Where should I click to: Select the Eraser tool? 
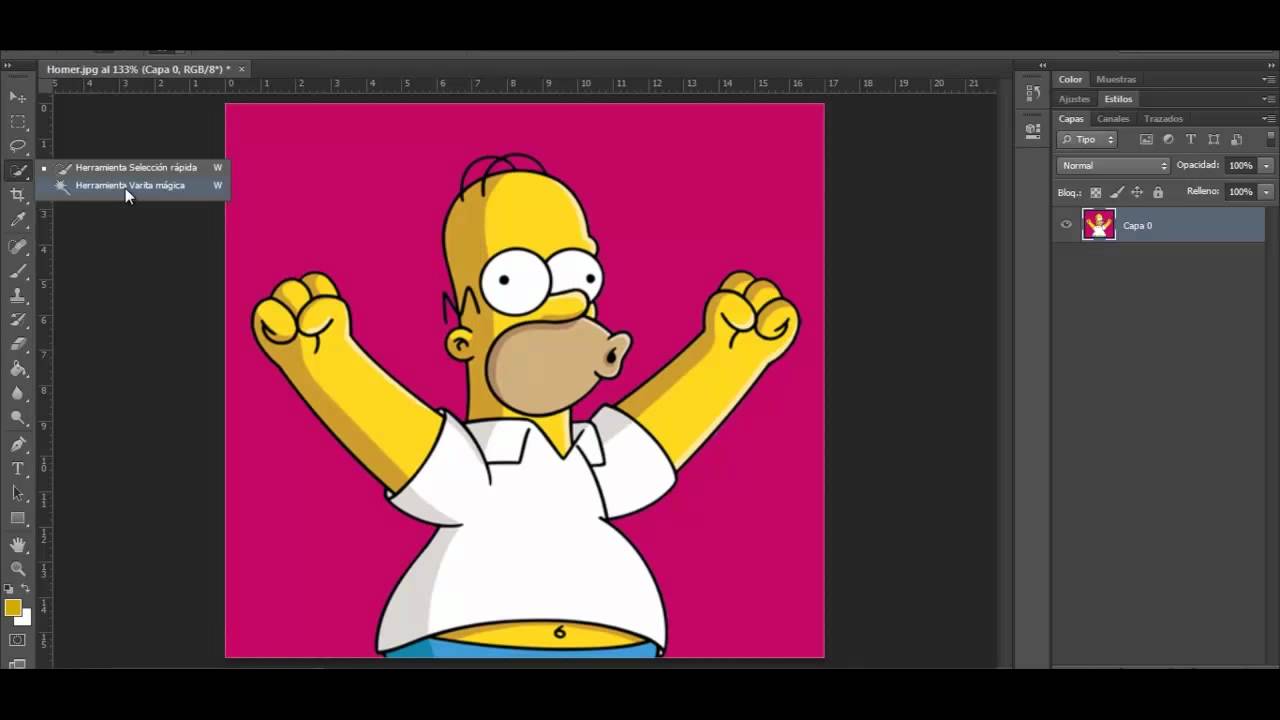[18, 345]
